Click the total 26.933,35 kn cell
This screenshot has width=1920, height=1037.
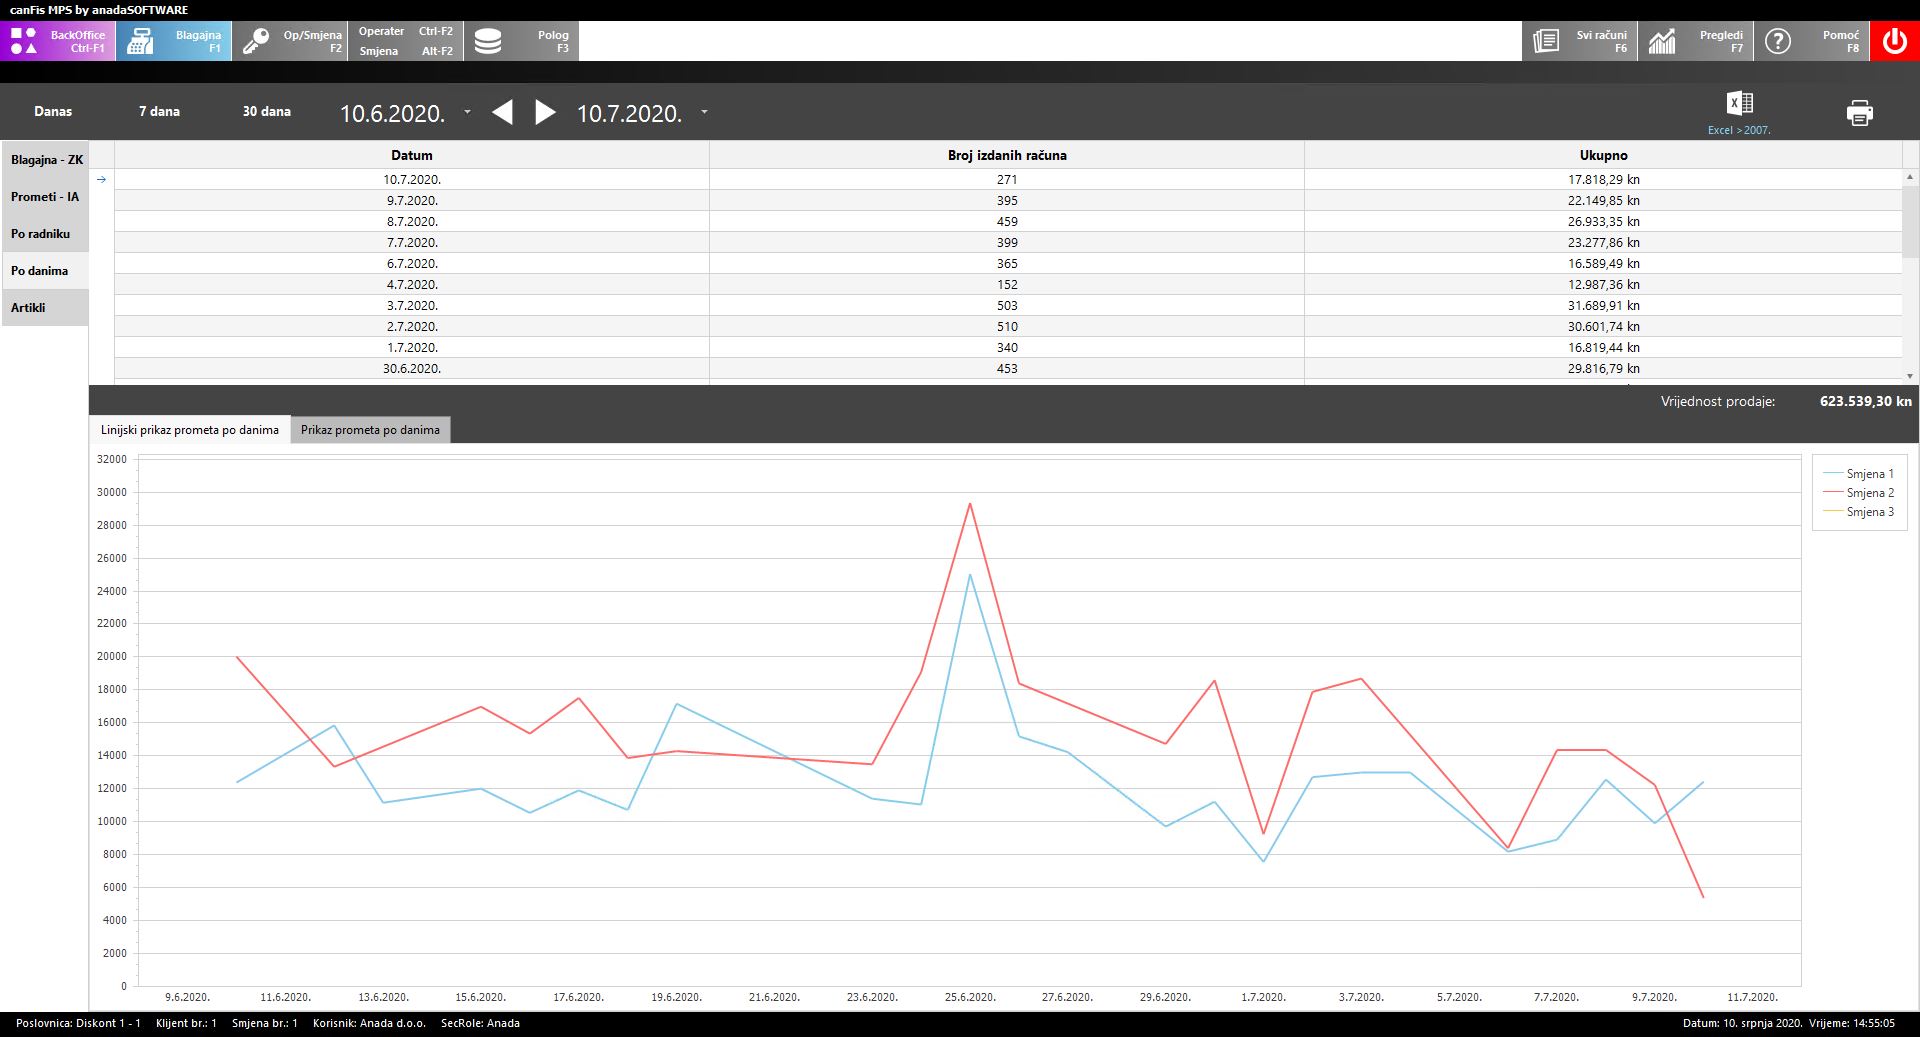1603,222
